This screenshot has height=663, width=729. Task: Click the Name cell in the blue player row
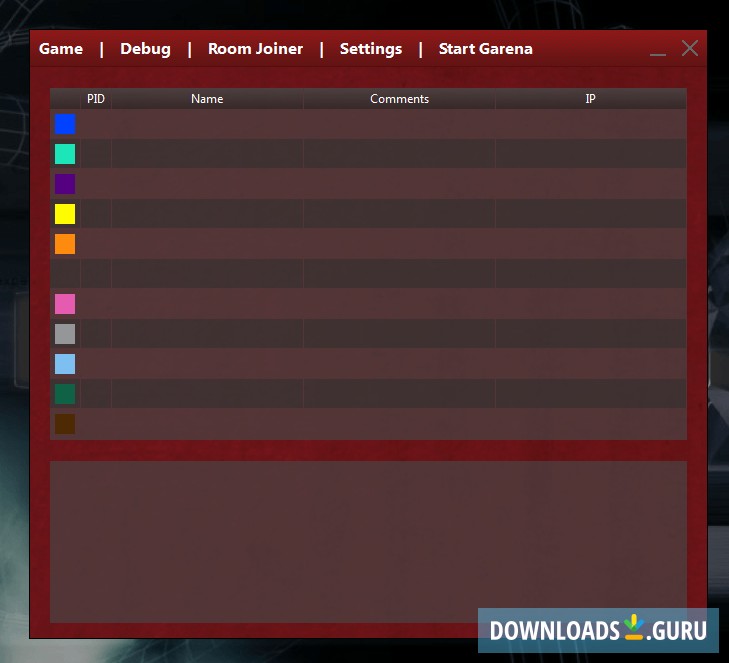click(207, 124)
